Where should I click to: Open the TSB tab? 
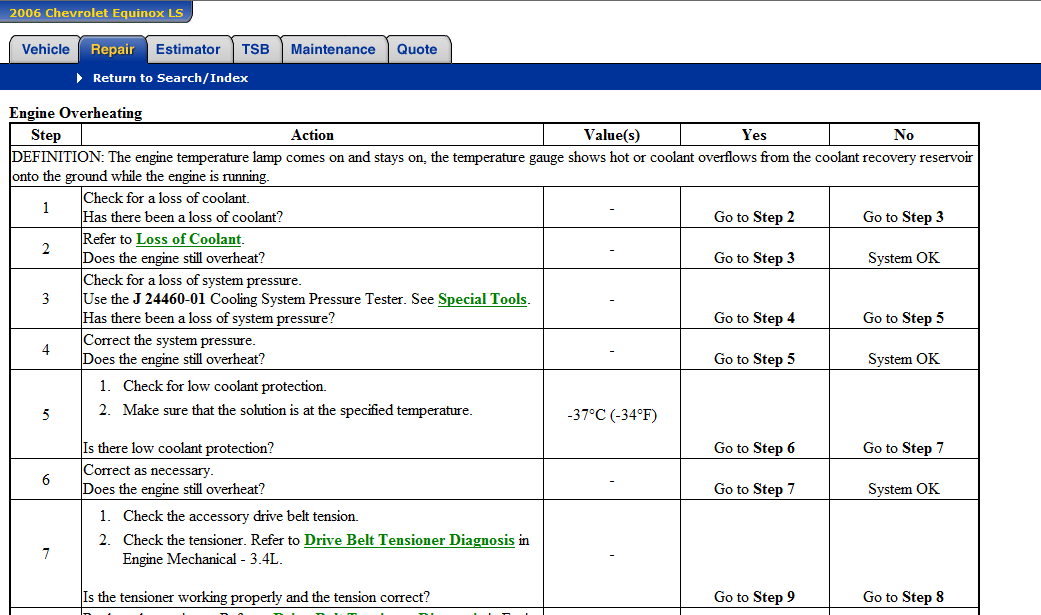(256, 50)
